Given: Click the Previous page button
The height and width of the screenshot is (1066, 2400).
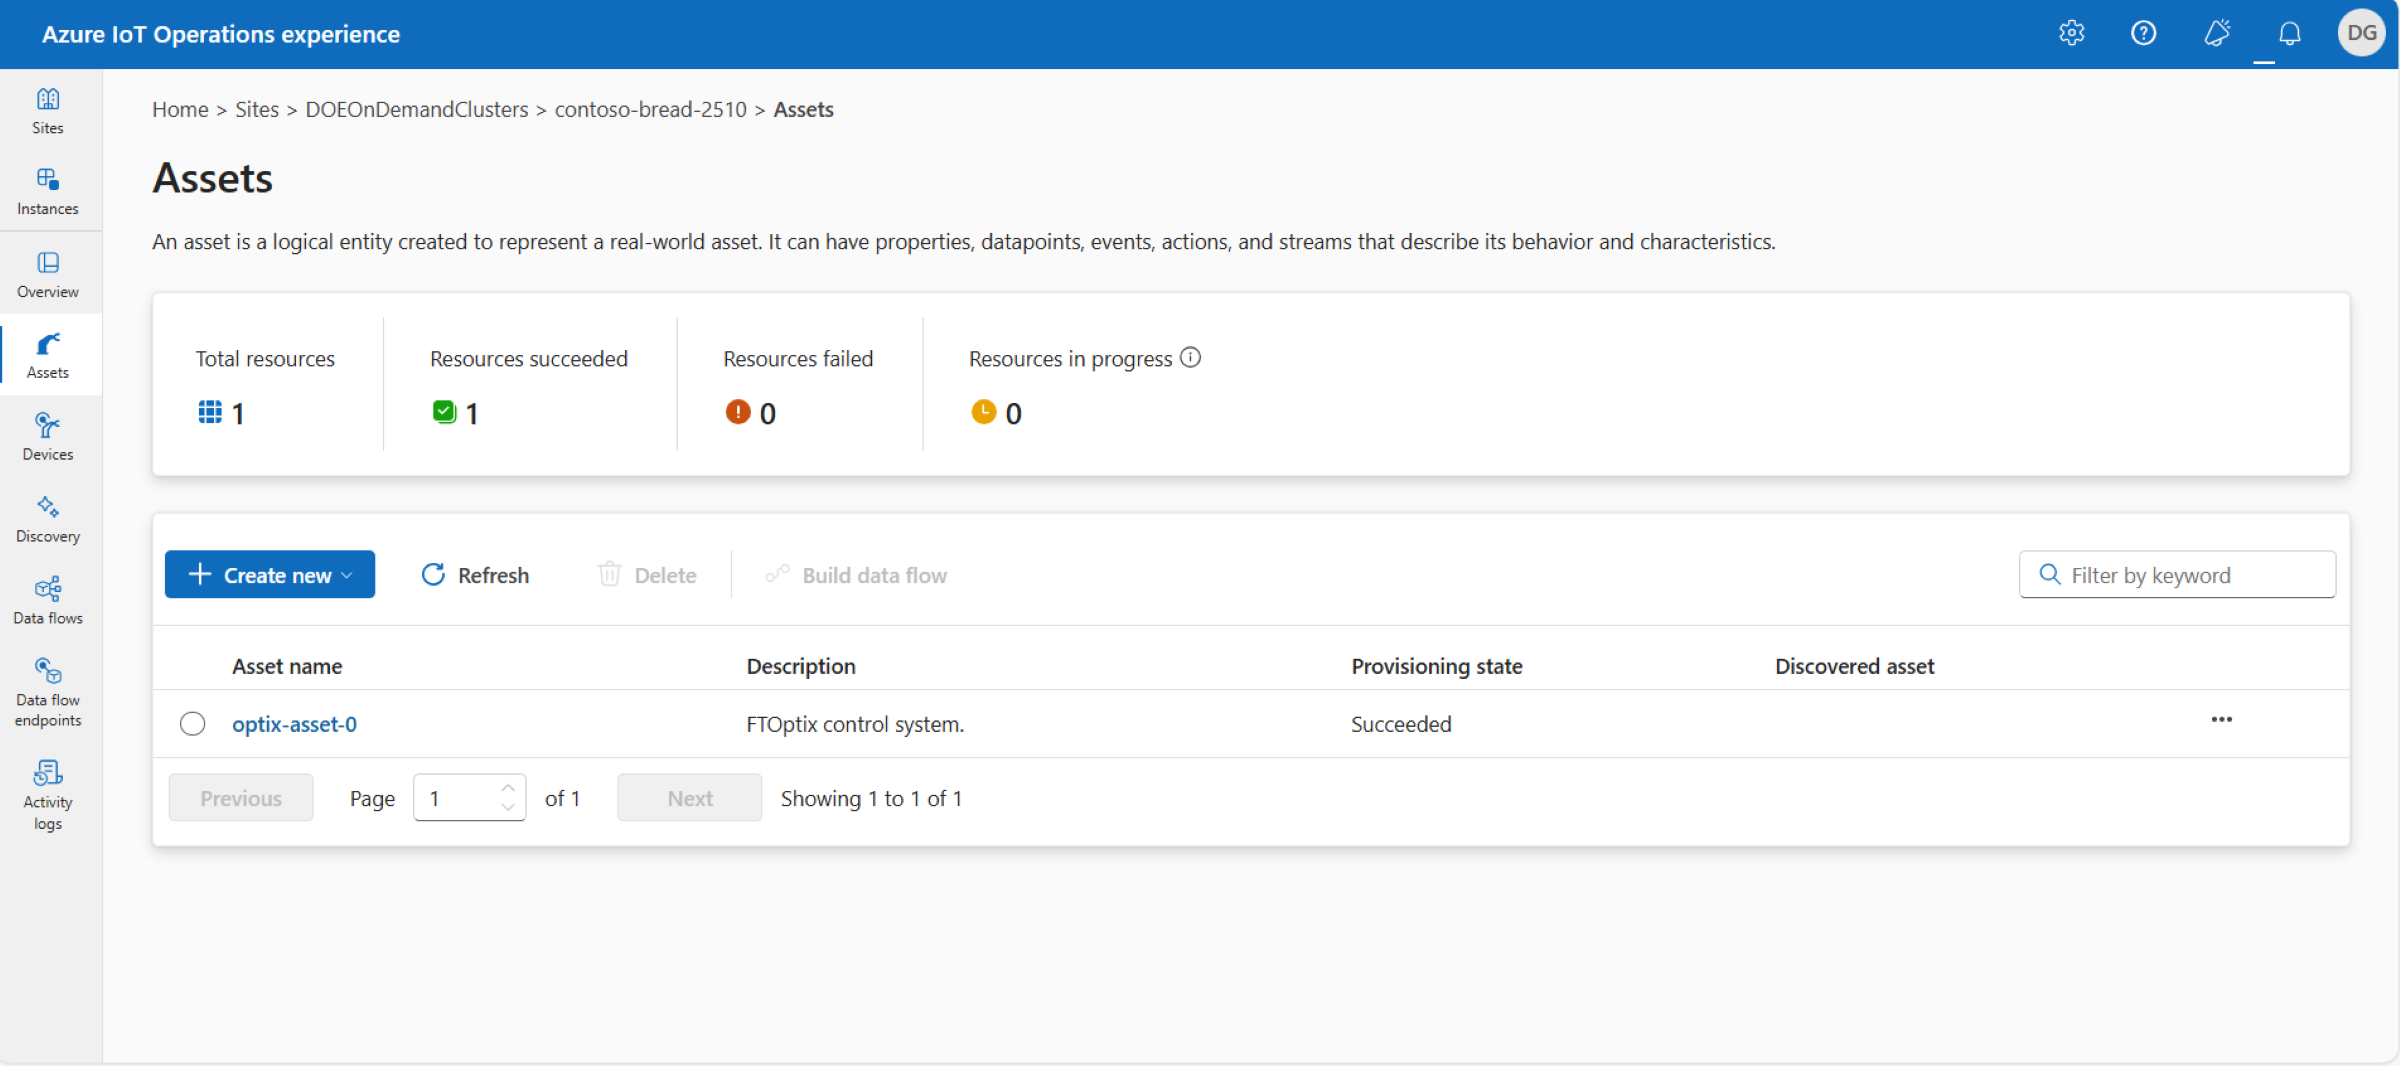Looking at the screenshot, I should click(x=241, y=798).
